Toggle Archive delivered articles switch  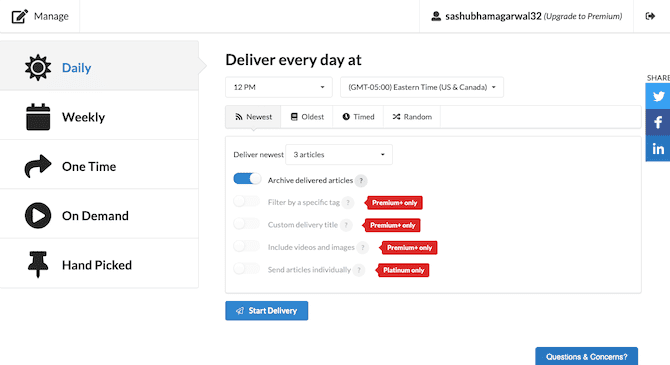point(247,179)
